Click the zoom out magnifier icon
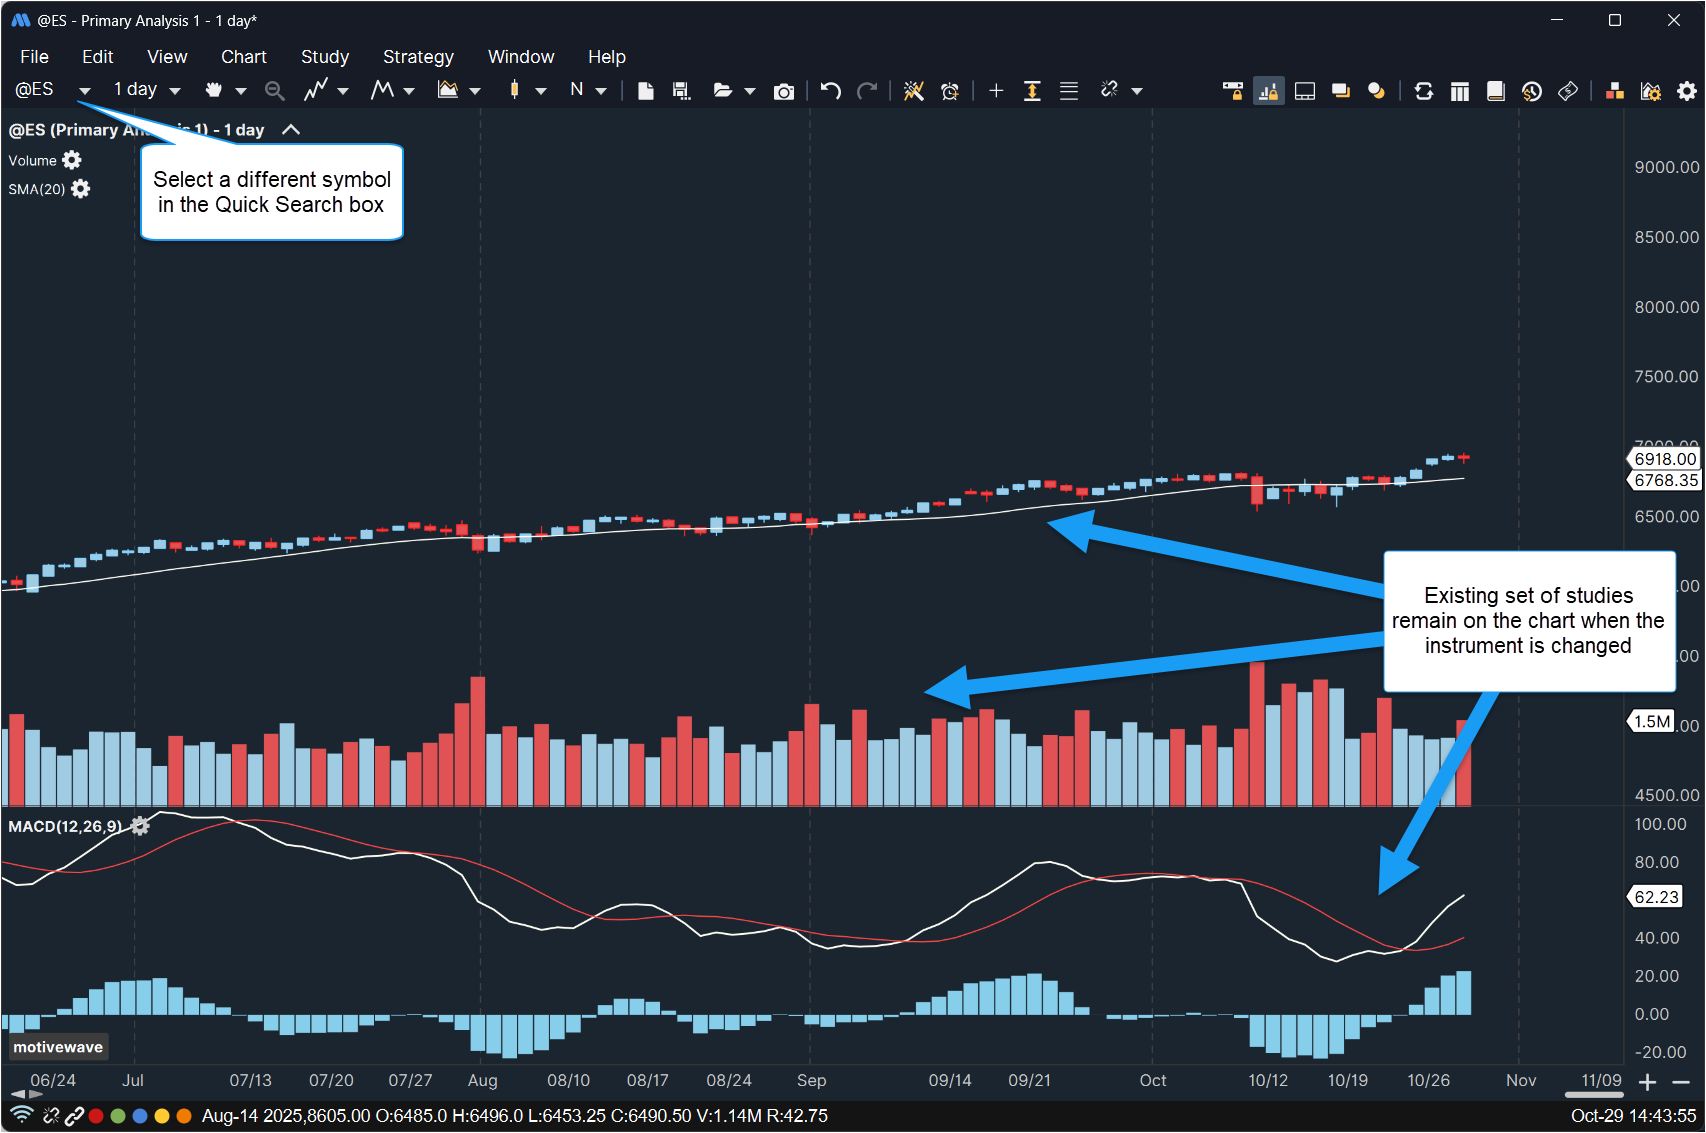 pyautogui.click(x=274, y=91)
